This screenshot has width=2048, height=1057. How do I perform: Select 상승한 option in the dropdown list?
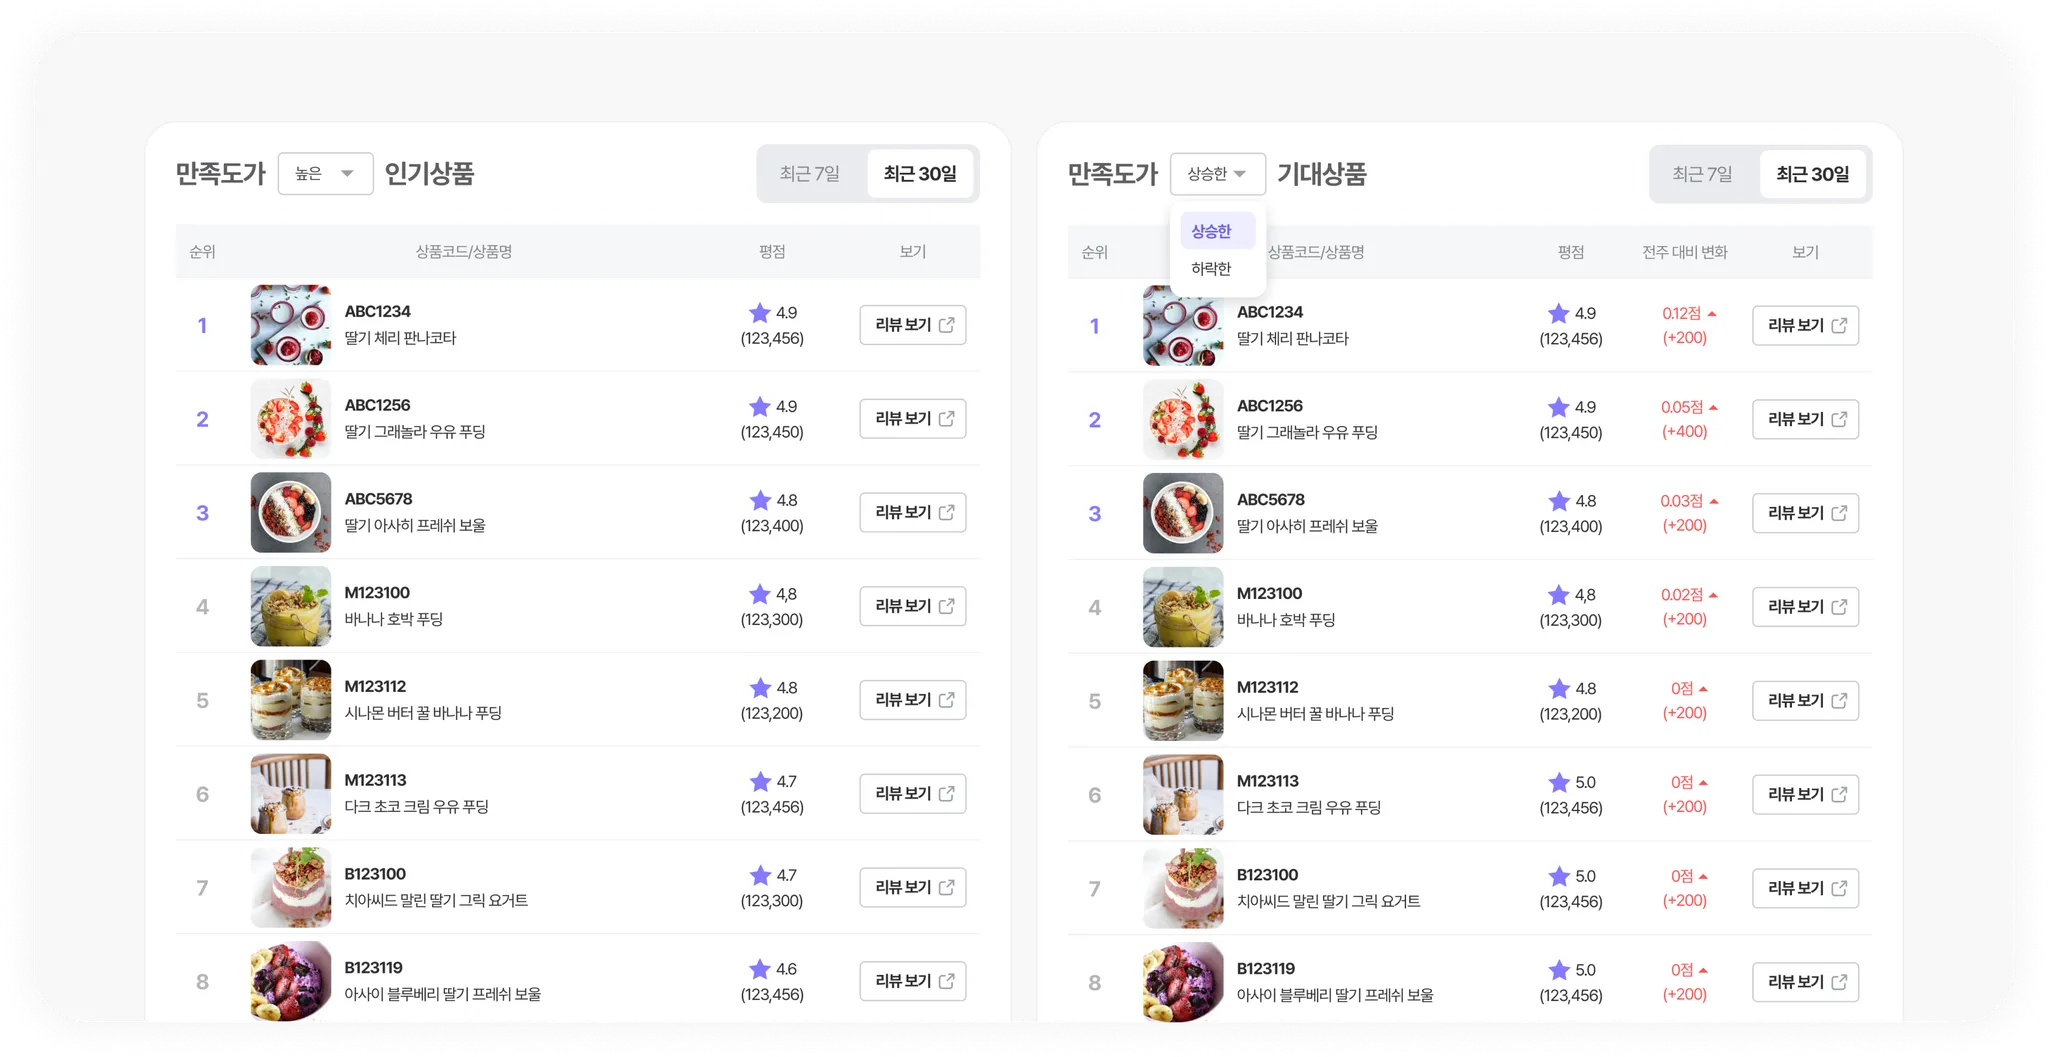1217,231
